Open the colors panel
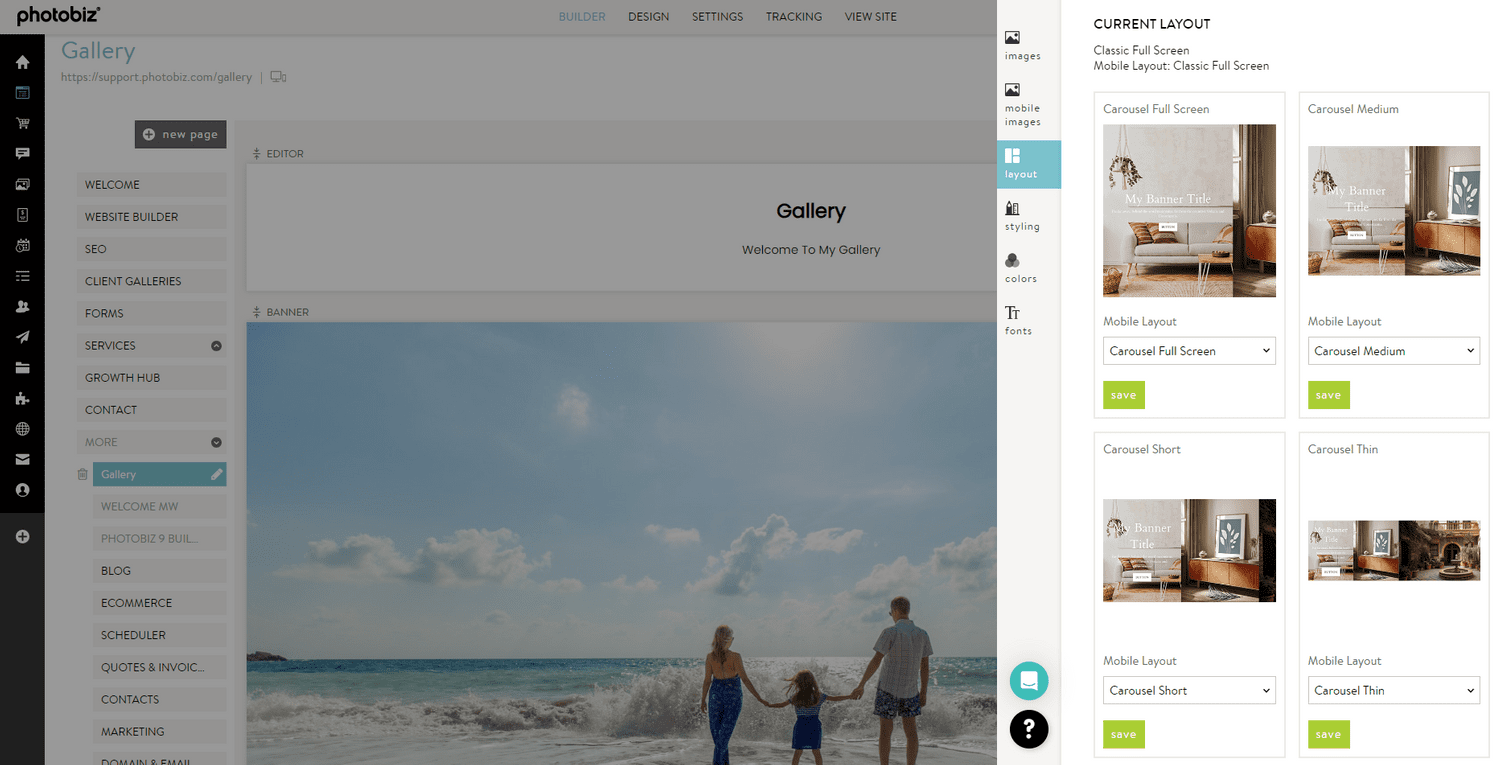The image size is (1500, 765). [x=1022, y=268]
